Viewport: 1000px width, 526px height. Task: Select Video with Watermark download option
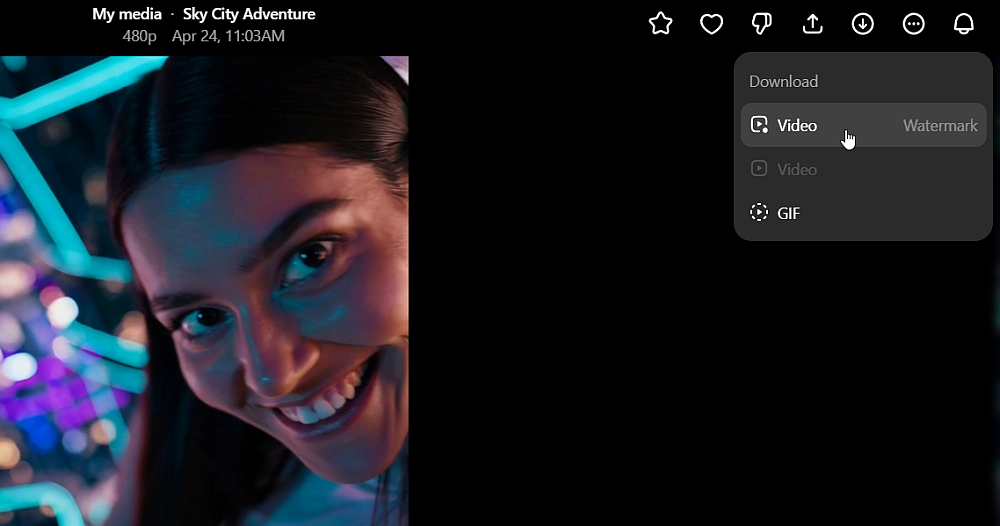[x=797, y=126]
